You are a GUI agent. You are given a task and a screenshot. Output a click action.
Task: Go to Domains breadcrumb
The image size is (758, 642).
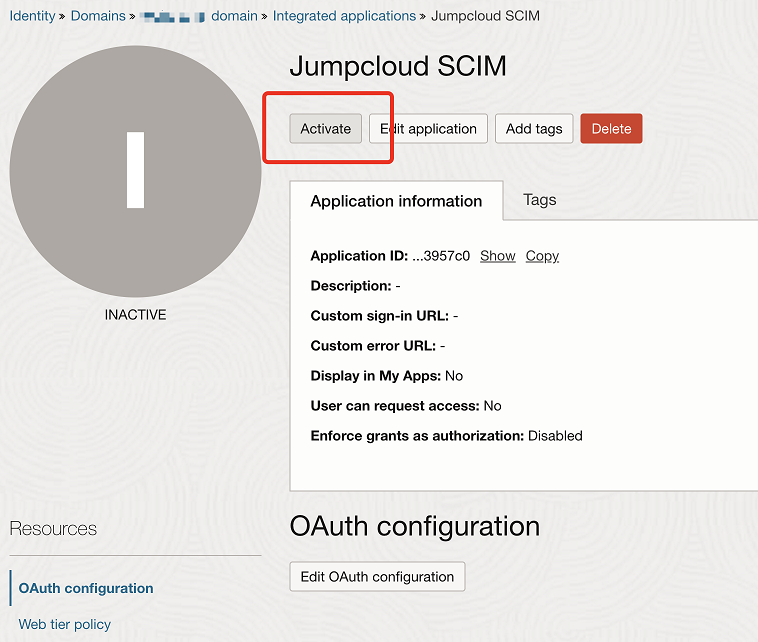coord(98,16)
